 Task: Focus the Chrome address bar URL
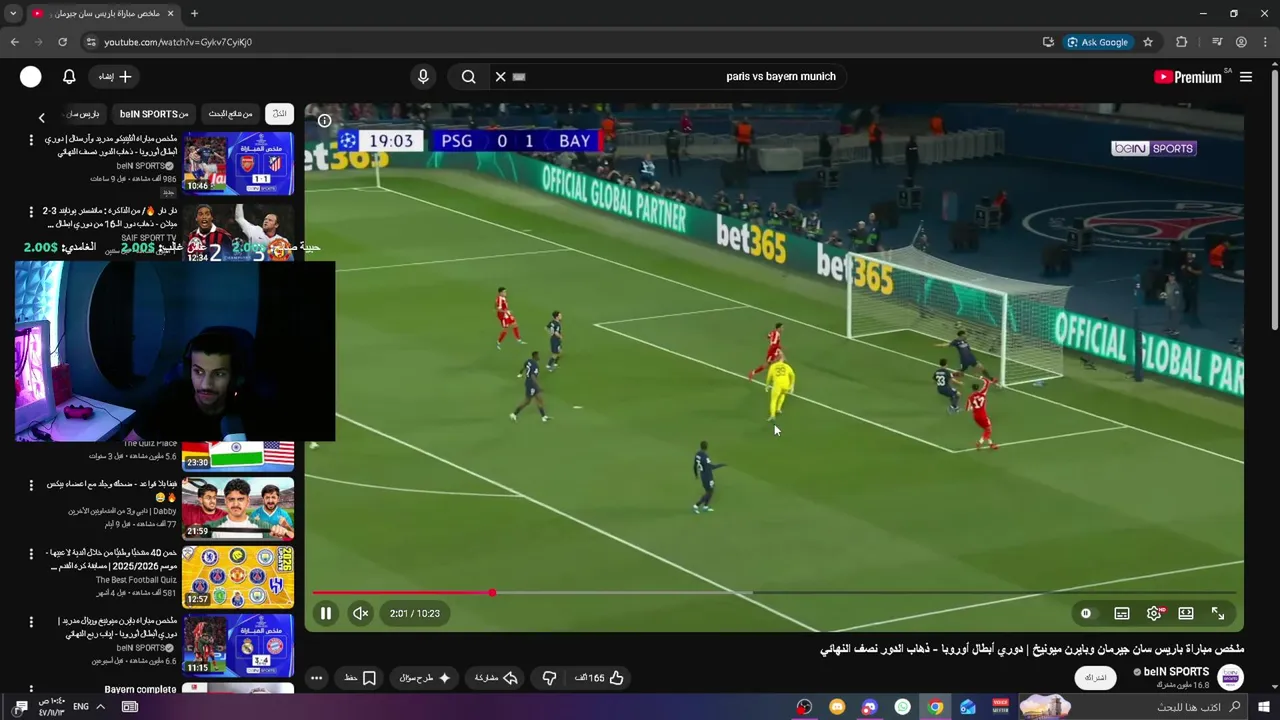[x=178, y=42]
